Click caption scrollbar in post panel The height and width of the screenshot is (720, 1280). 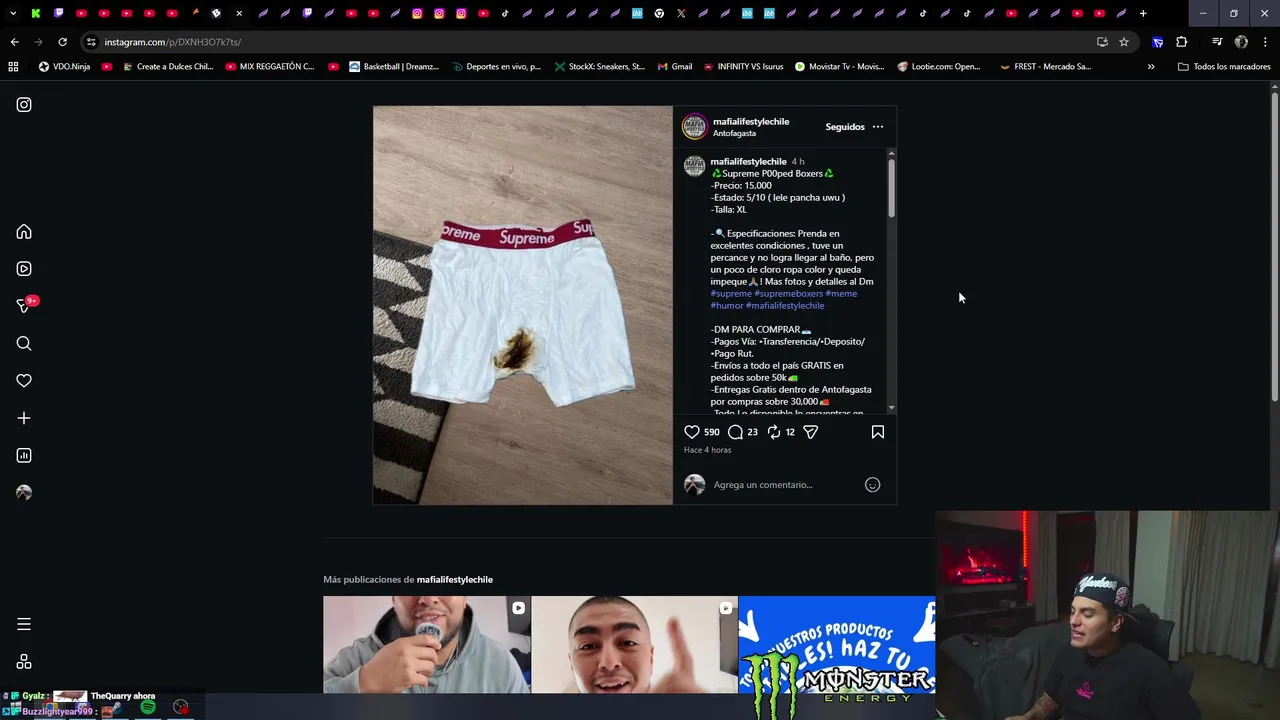coord(891,188)
